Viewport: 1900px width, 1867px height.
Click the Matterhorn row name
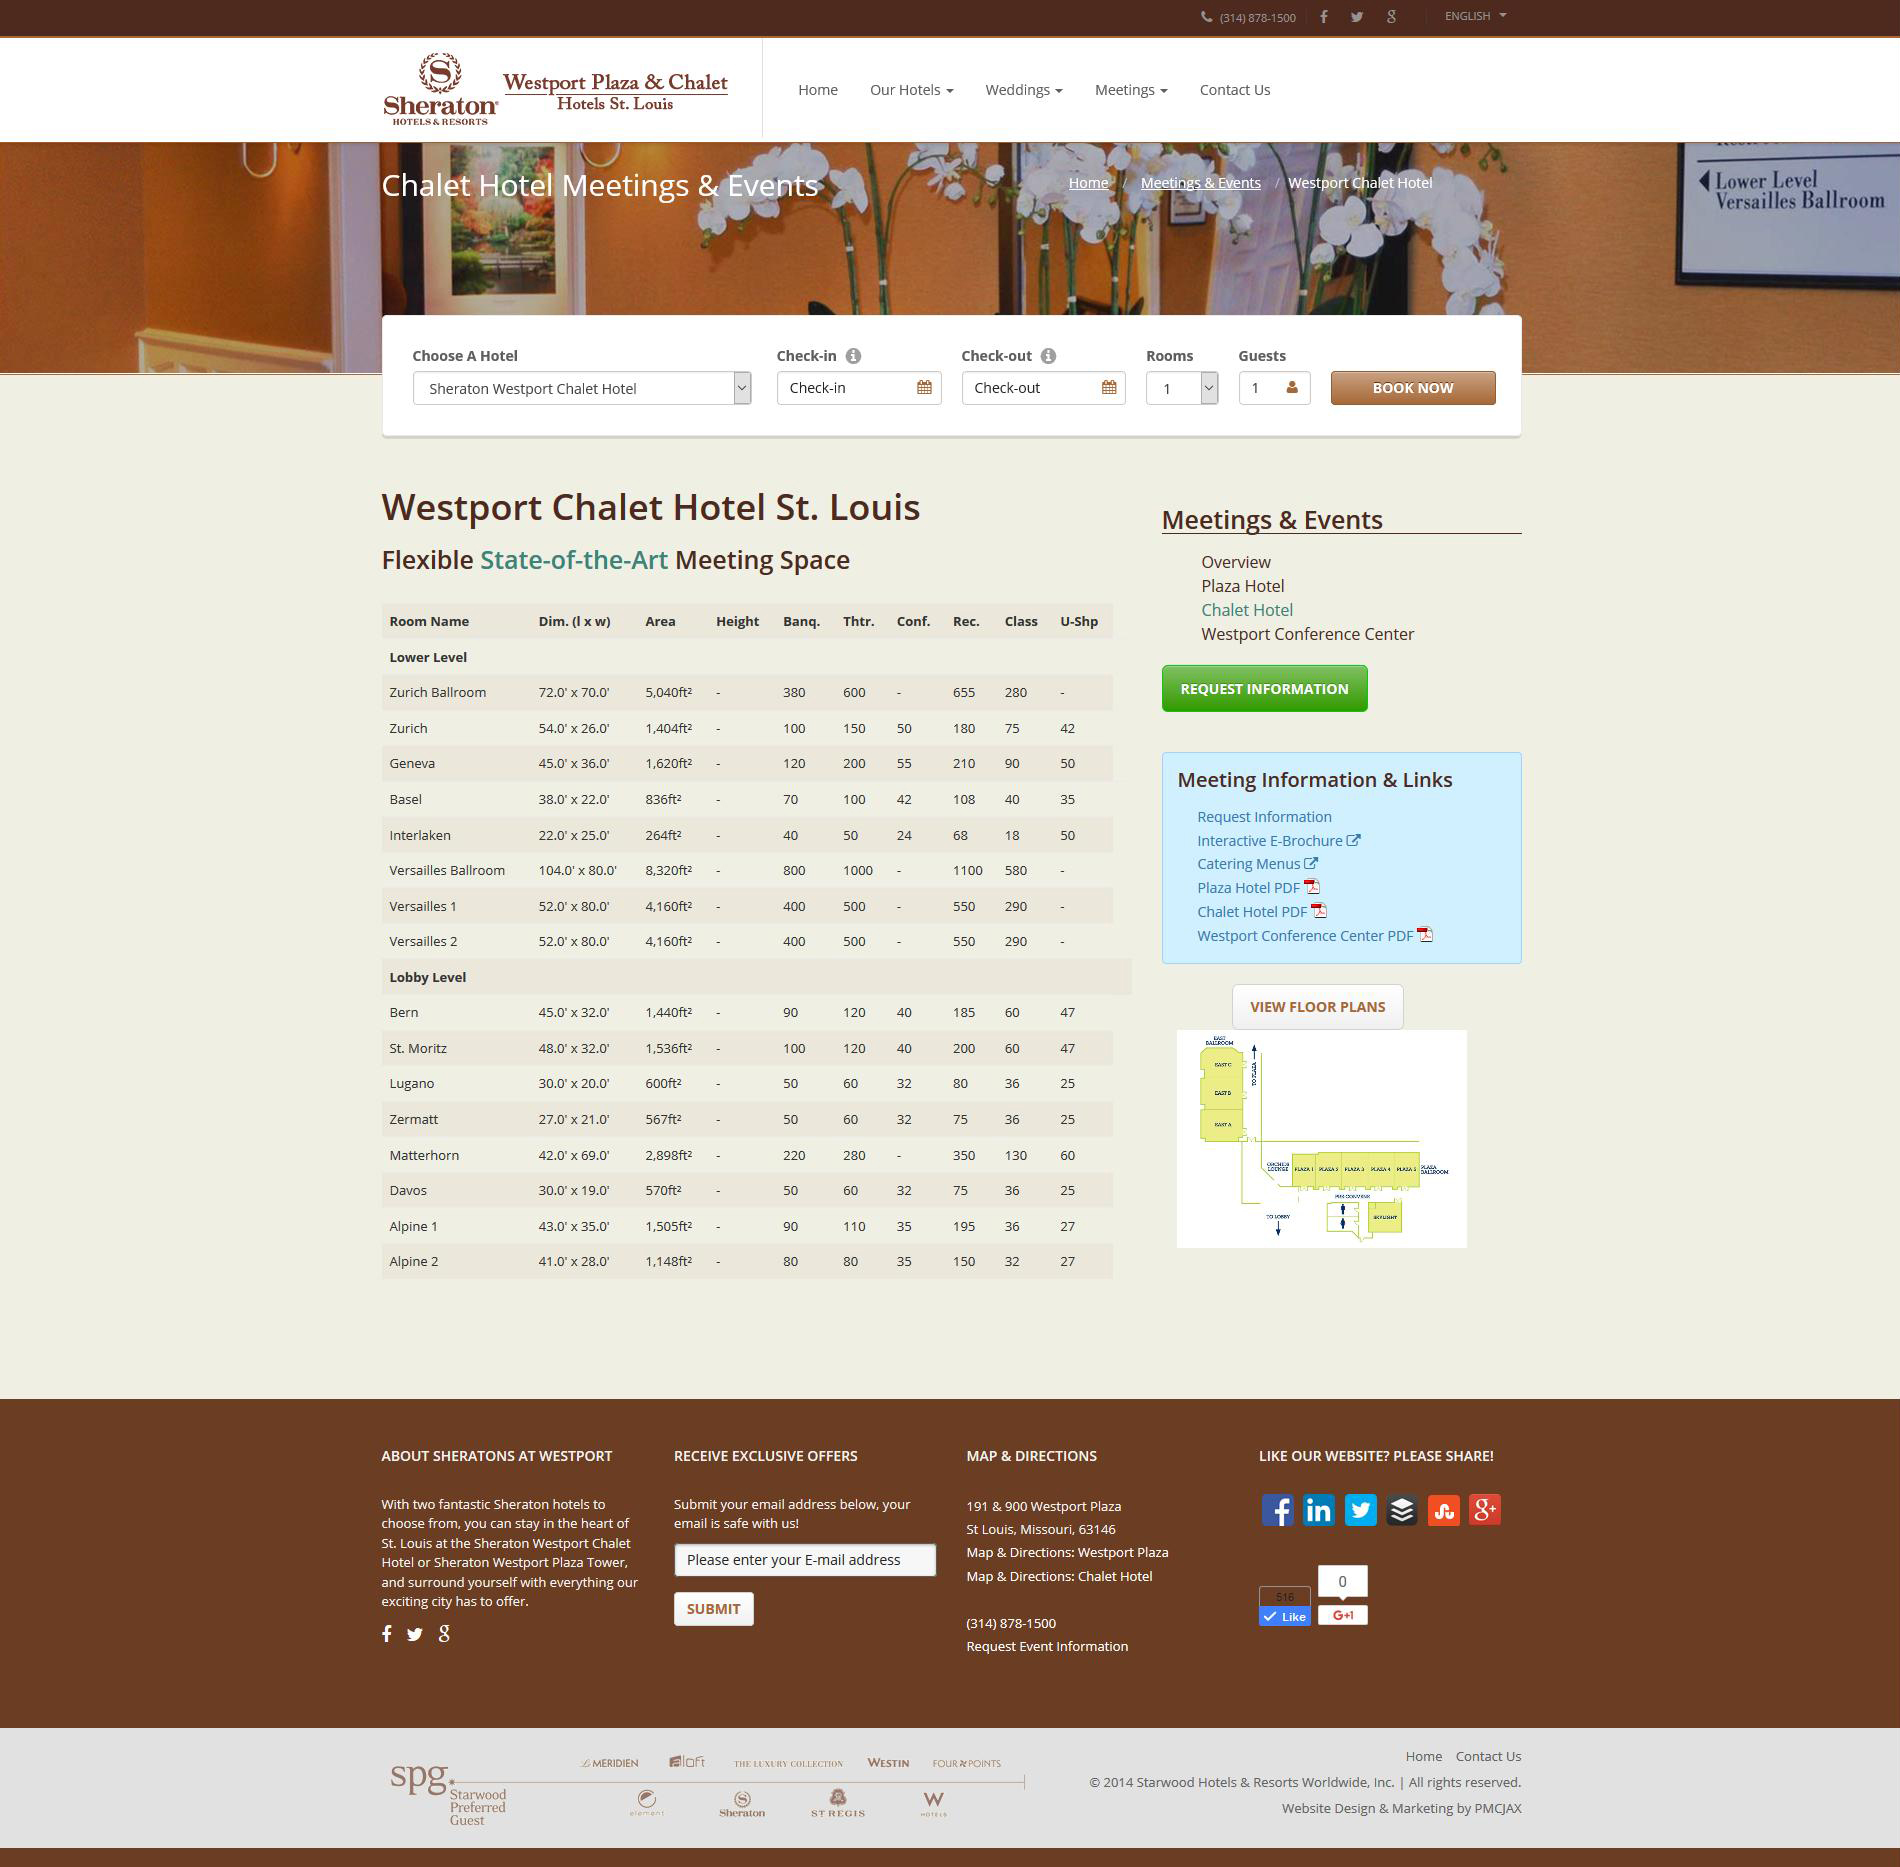click(424, 1155)
